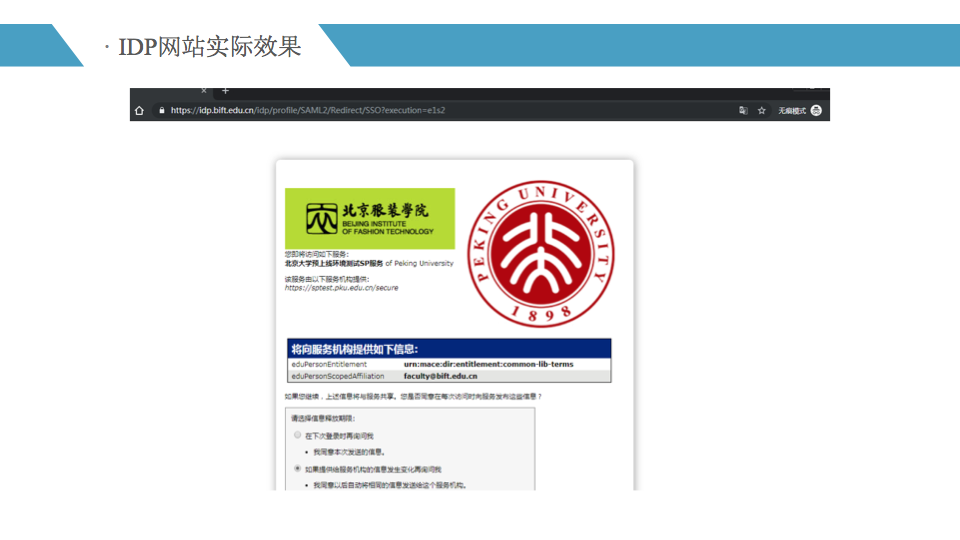Select the "ask if information changes" radio option

click(297, 468)
